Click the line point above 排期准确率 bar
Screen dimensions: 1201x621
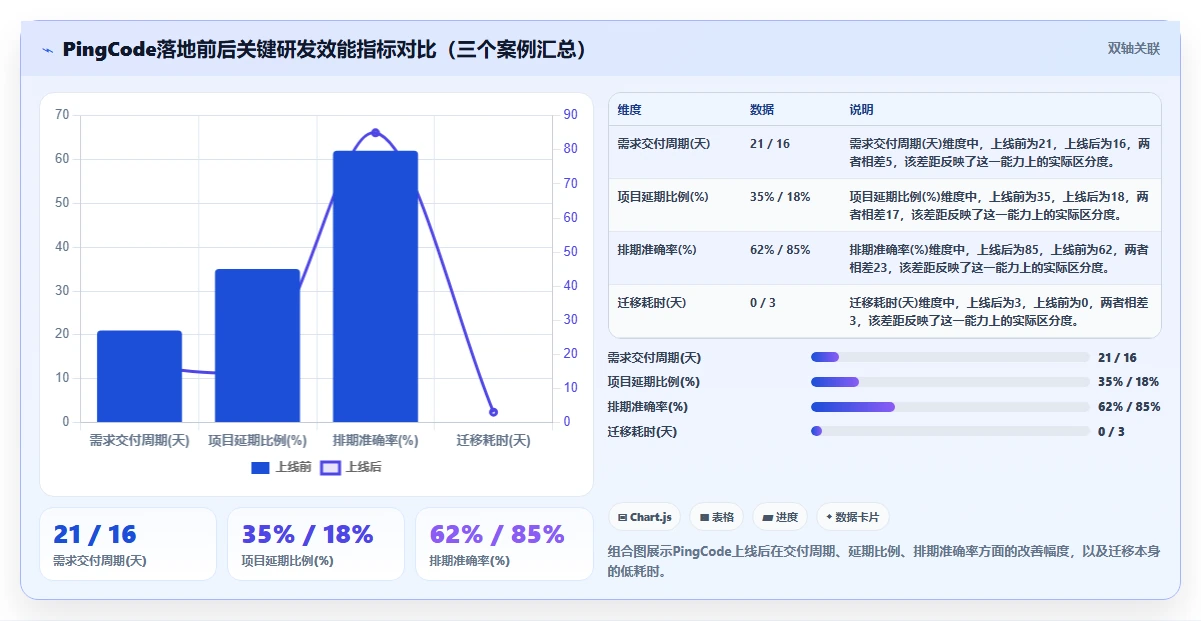tap(375, 132)
